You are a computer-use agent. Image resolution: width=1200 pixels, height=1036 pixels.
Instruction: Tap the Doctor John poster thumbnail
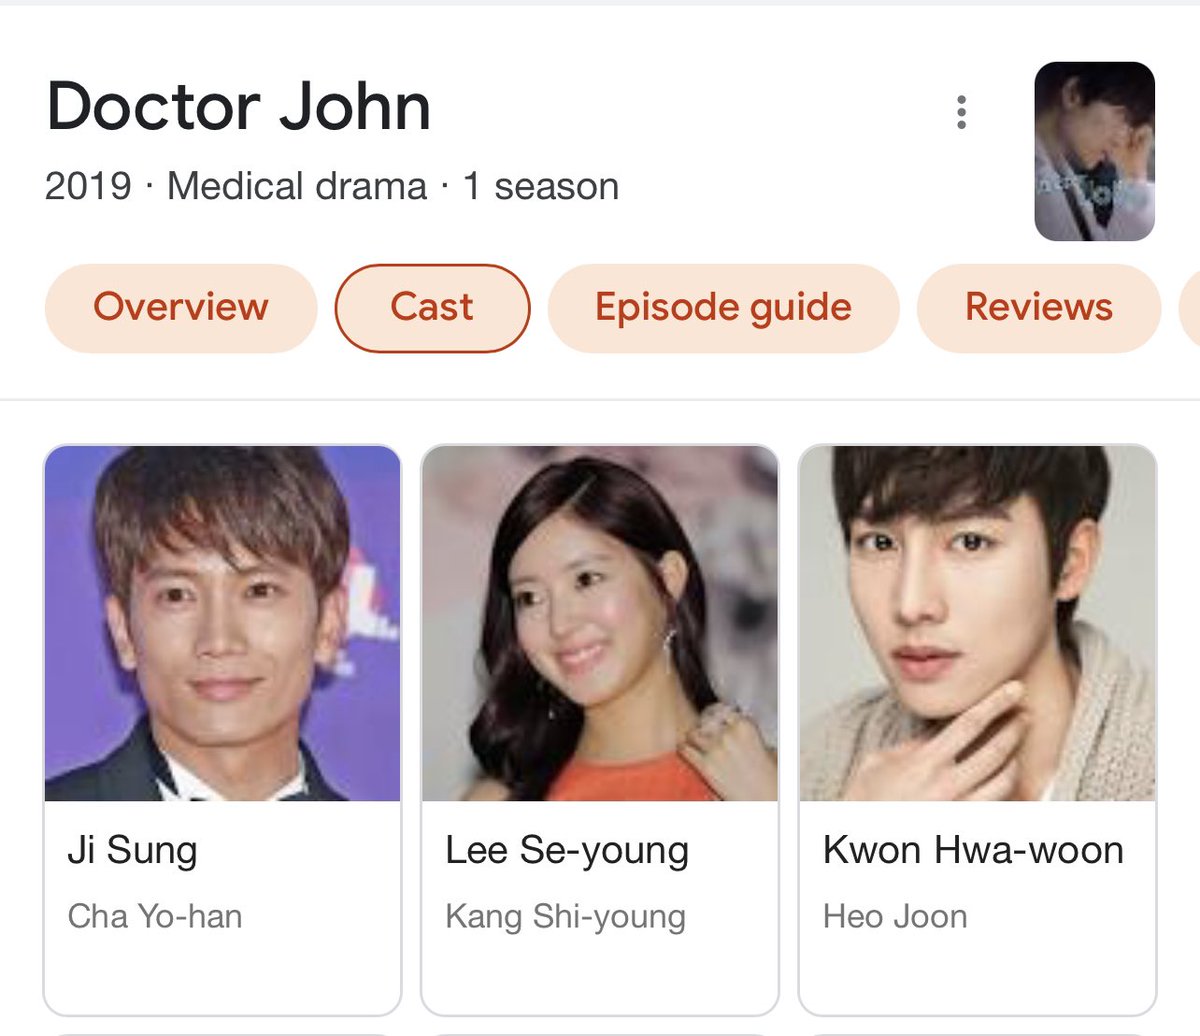(x=1094, y=151)
